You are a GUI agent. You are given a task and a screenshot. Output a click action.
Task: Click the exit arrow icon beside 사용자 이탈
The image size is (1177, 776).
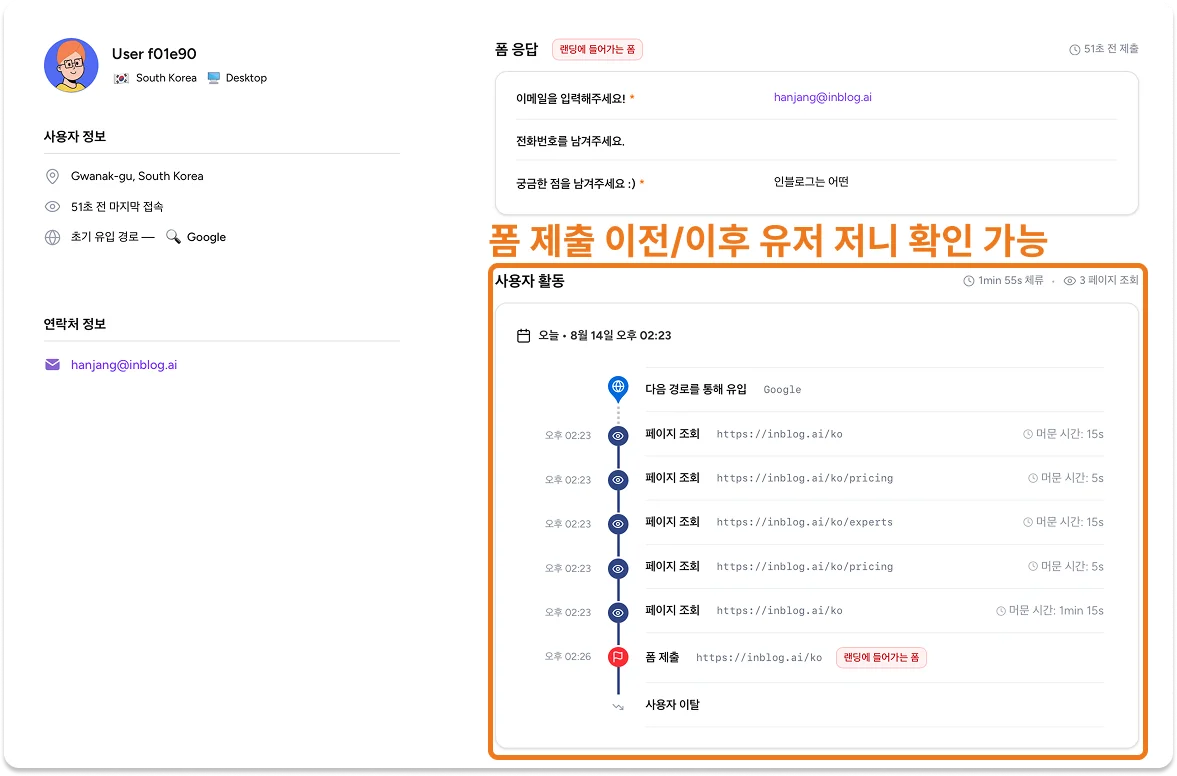pos(618,706)
